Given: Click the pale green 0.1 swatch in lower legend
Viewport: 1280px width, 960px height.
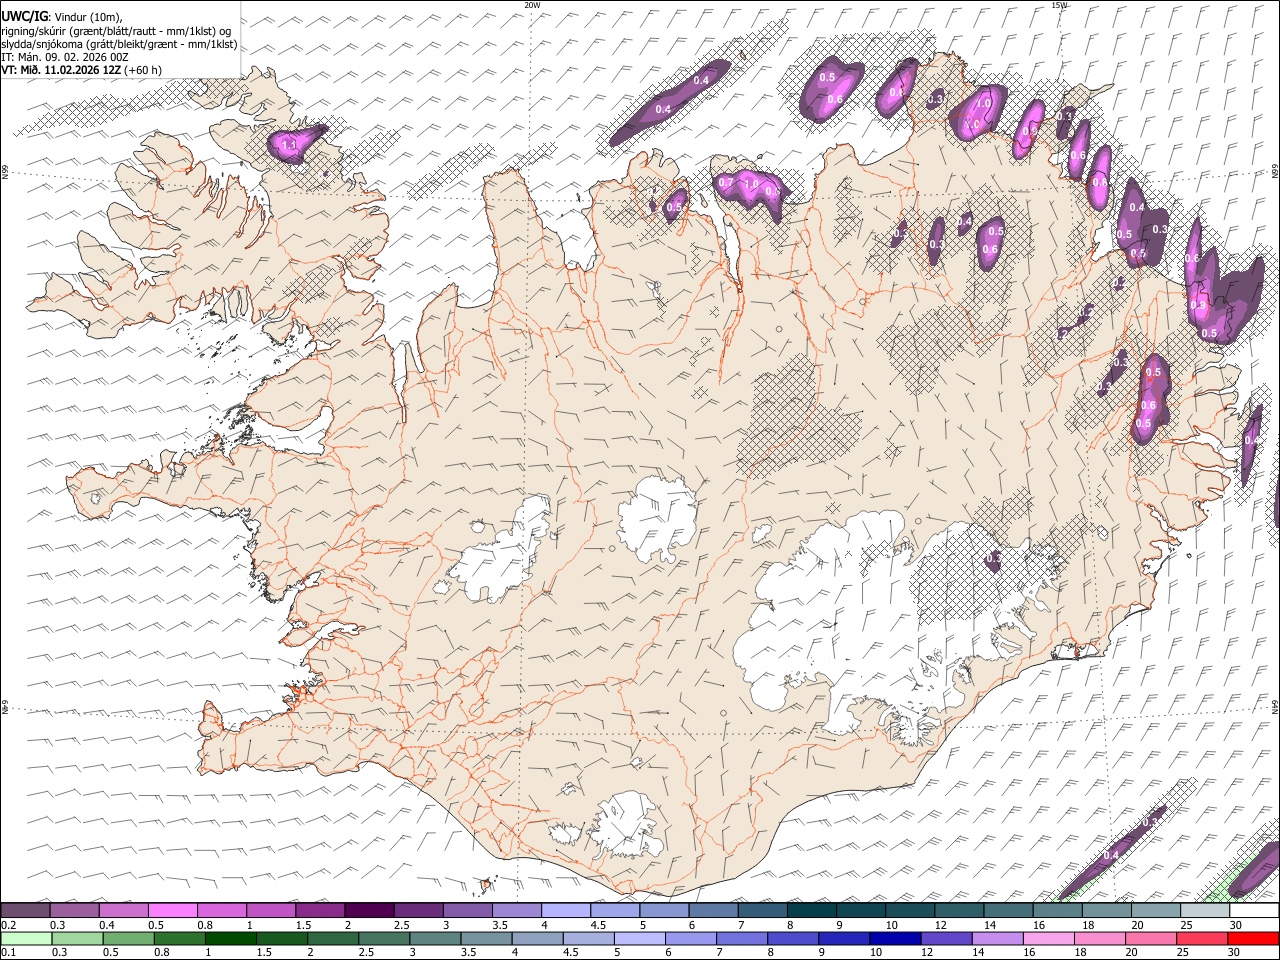Looking at the screenshot, I should pos(26,939).
